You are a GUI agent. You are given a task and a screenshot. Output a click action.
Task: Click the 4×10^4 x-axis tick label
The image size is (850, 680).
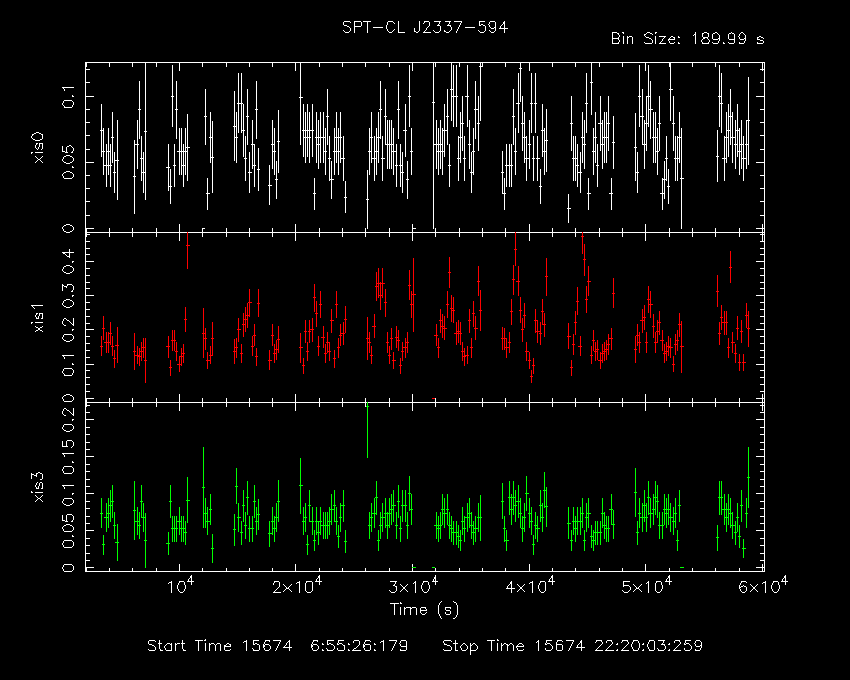pos(530,586)
